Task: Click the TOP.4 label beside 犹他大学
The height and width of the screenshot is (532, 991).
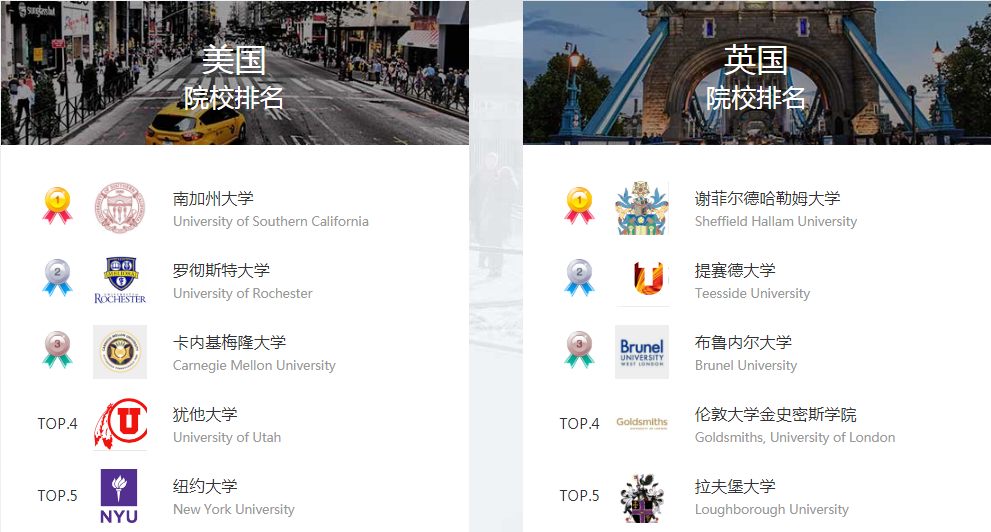Action: pyautogui.click(x=58, y=424)
